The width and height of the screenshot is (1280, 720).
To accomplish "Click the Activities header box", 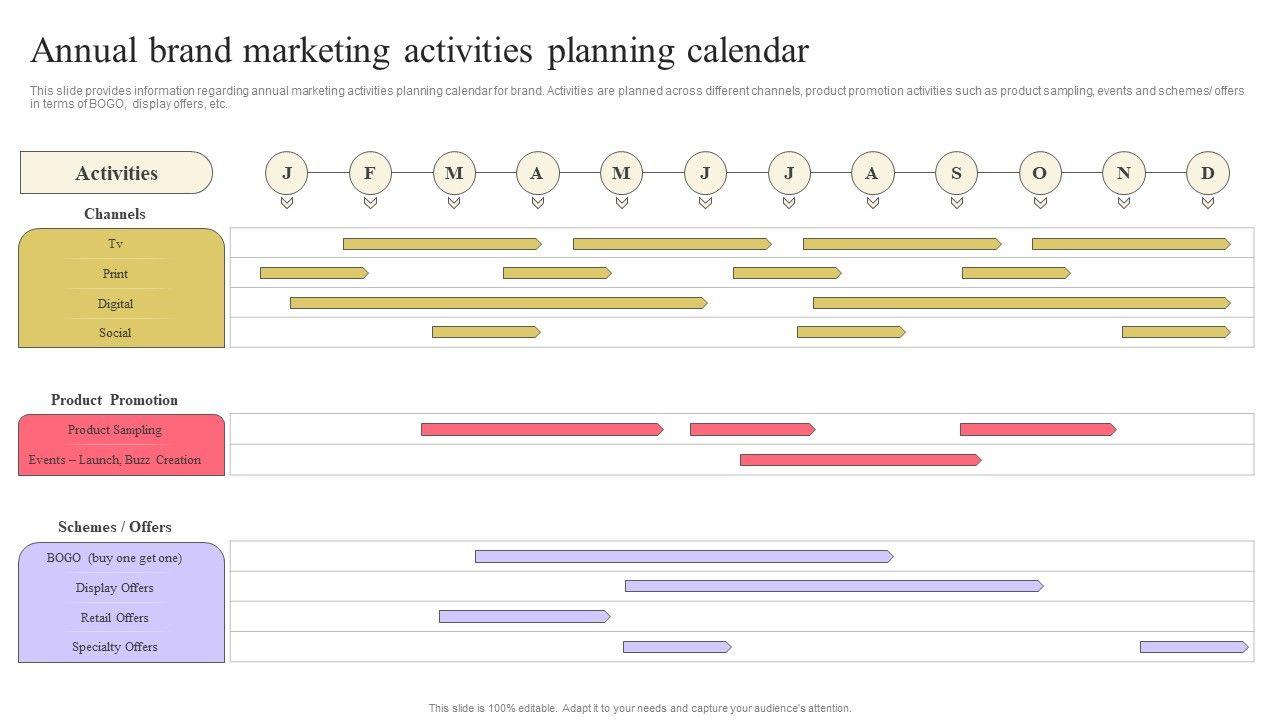I will coord(116,173).
